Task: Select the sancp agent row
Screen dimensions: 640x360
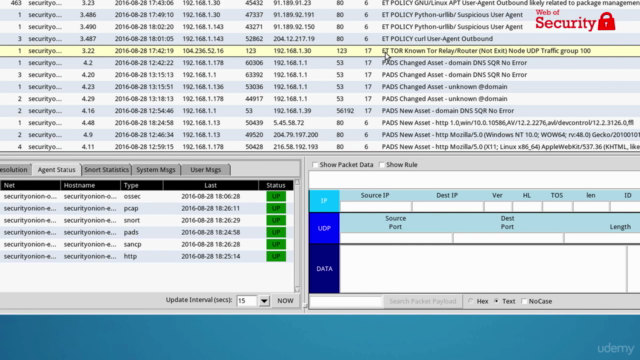Action: [147, 244]
